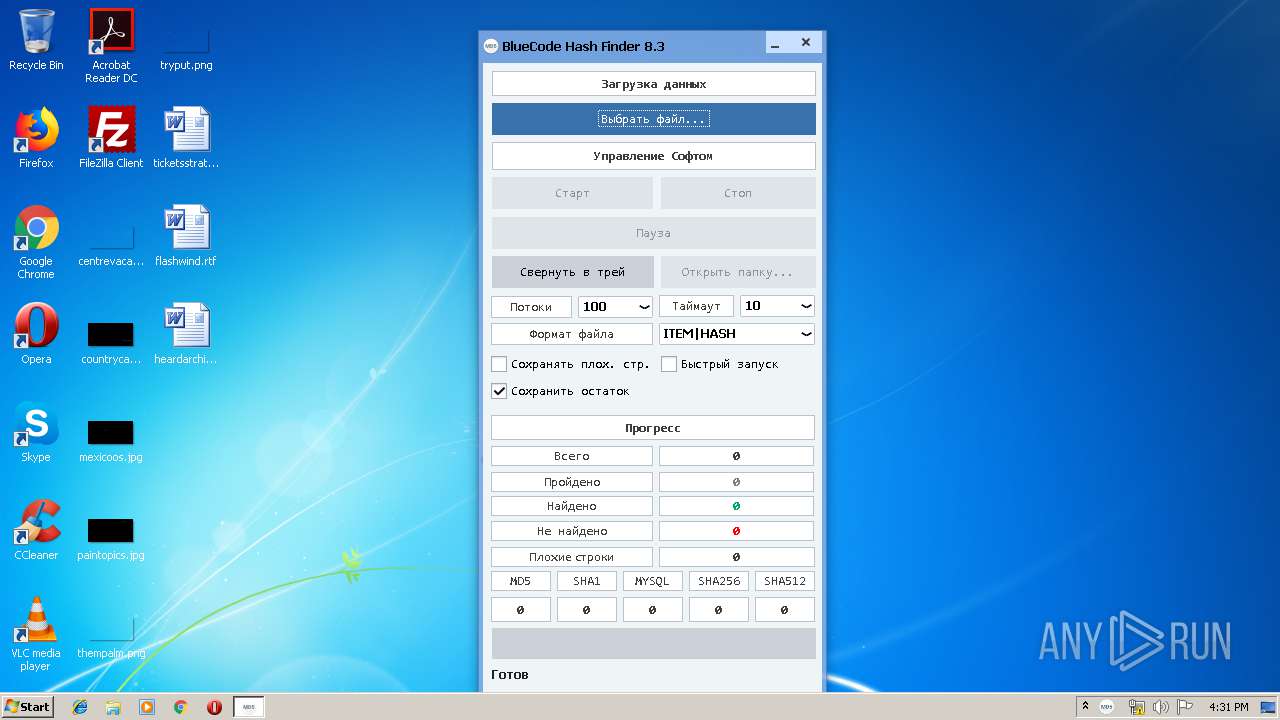This screenshot has height=720, width=1280.
Task: Select the ticketsstrat document icon
Action: point(186,138)
